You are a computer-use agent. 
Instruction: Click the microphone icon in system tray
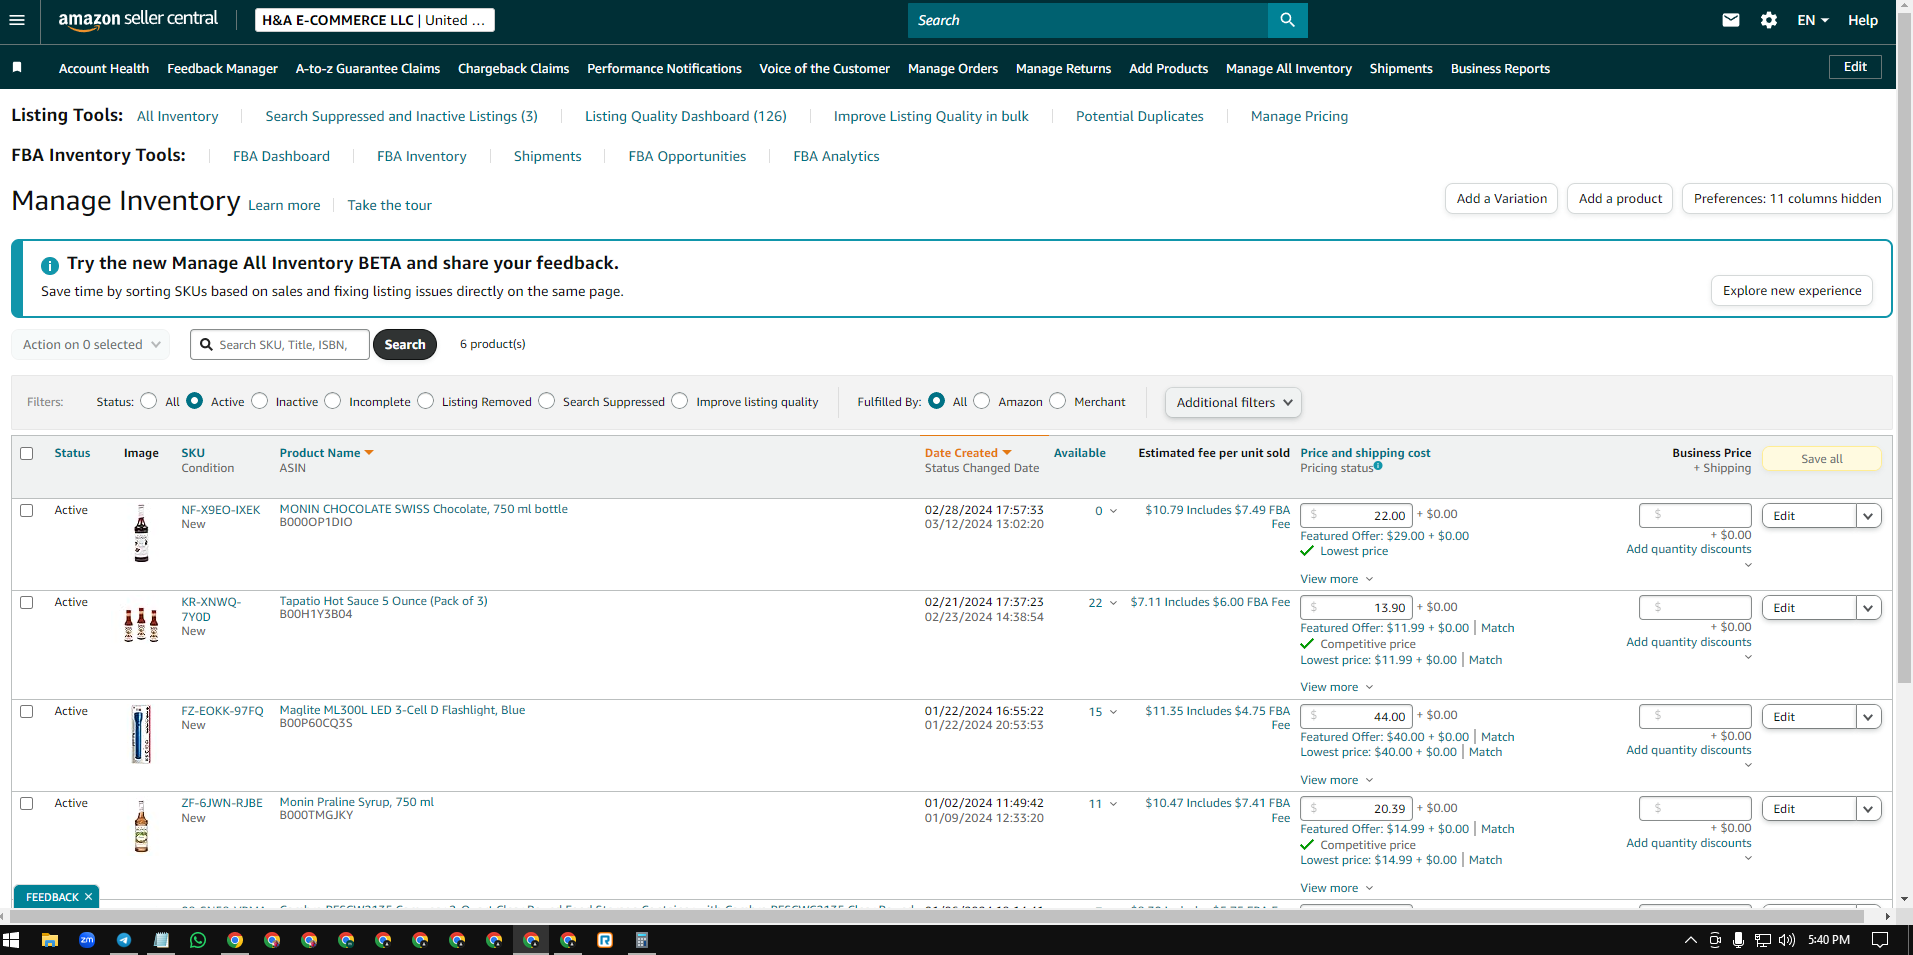[1739, 940]
